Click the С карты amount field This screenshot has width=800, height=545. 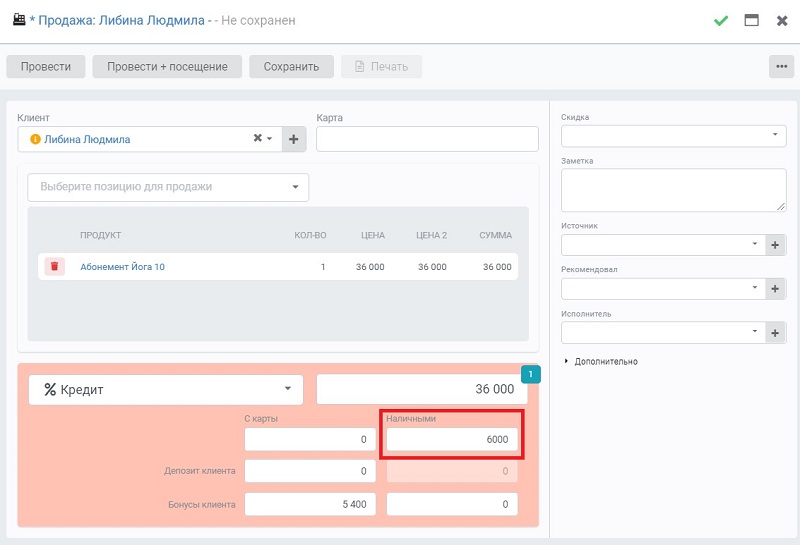310,439
